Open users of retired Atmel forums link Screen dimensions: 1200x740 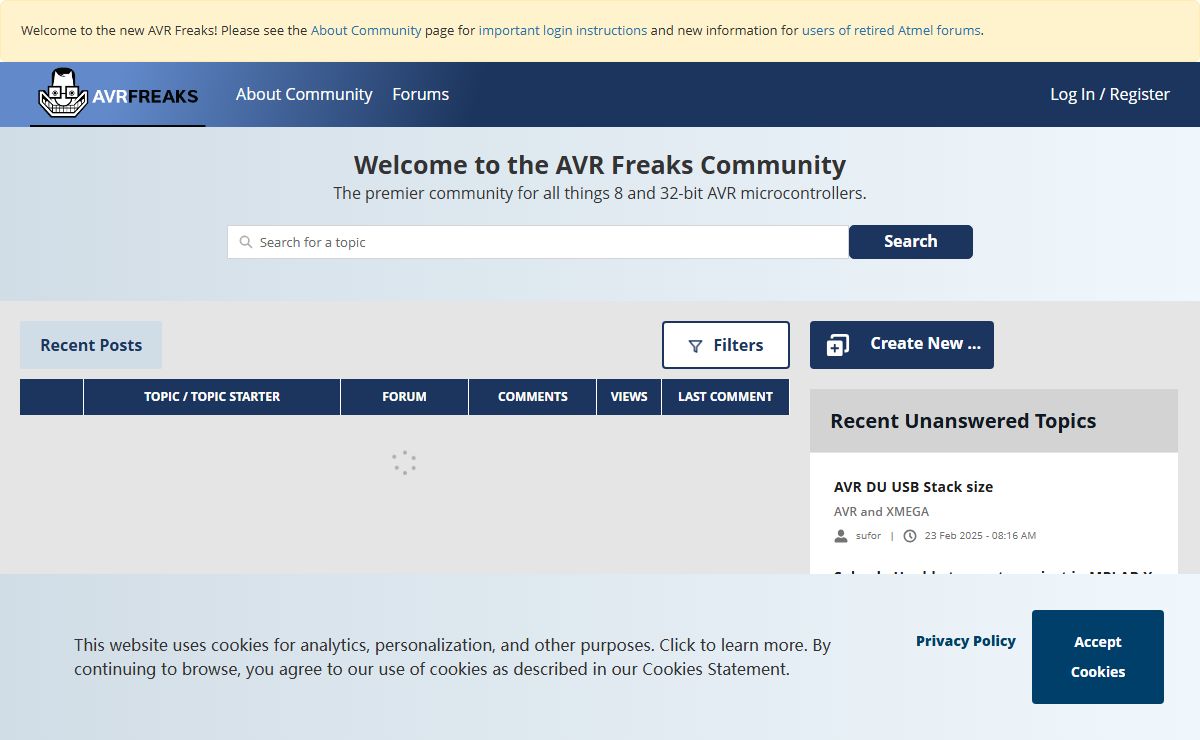point(891,30)
